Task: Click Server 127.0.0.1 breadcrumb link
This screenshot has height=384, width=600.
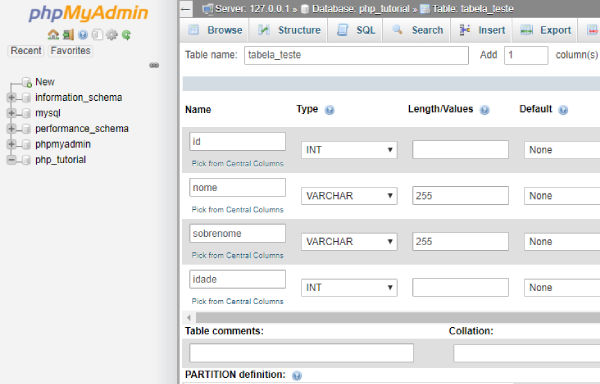Action: click(x=252, y=9)
